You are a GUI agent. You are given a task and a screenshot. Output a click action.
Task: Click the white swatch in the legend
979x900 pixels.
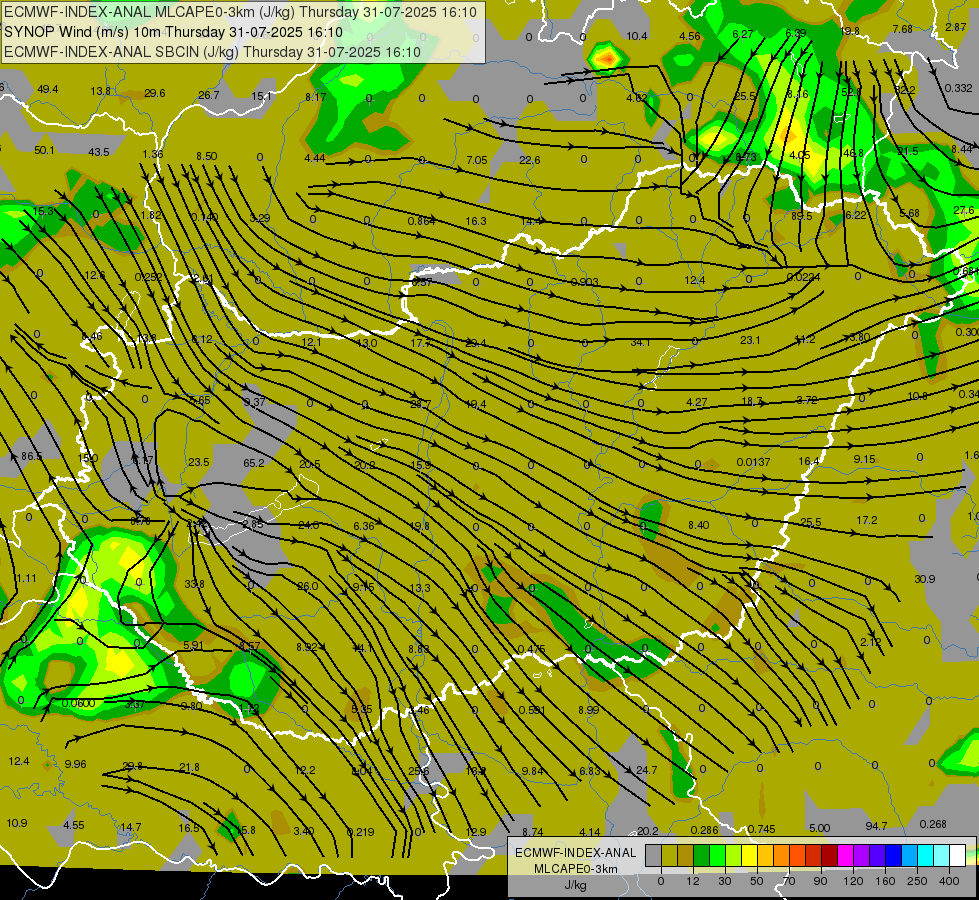coord(957,856)
